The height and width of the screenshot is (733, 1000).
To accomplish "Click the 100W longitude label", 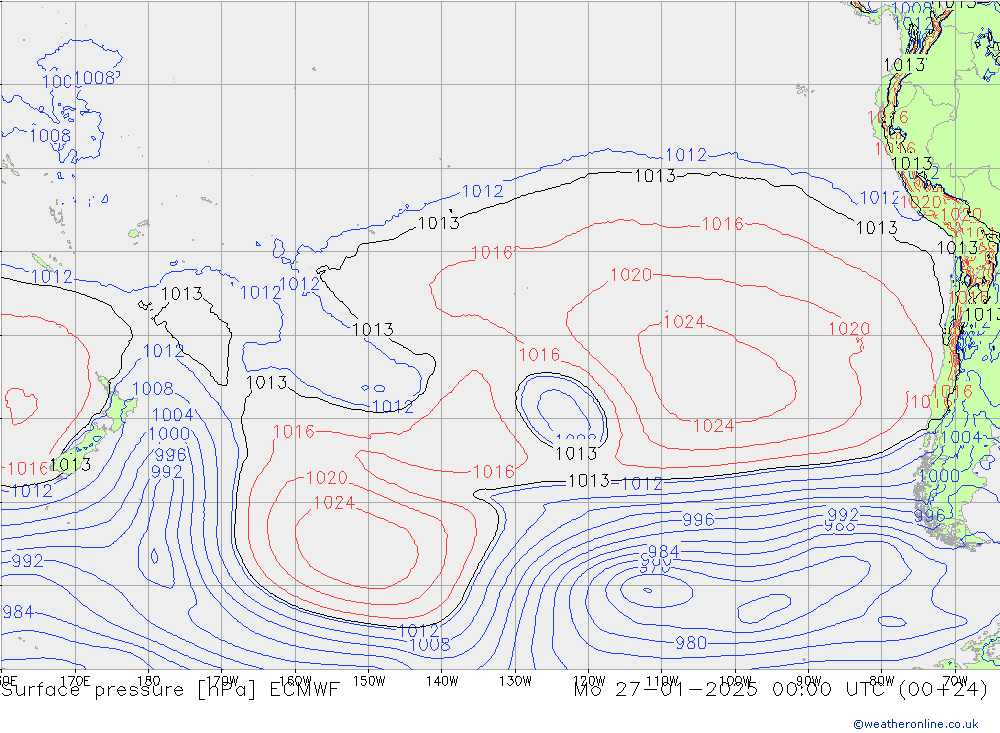I will click(735, 681).
